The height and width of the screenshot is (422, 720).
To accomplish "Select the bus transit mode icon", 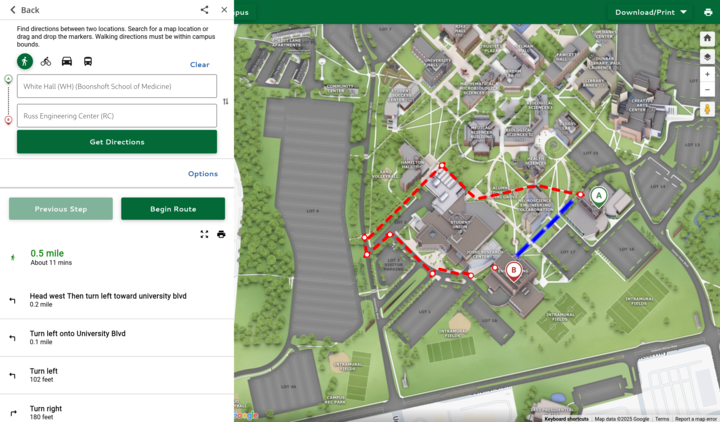I will coord(88,61).
